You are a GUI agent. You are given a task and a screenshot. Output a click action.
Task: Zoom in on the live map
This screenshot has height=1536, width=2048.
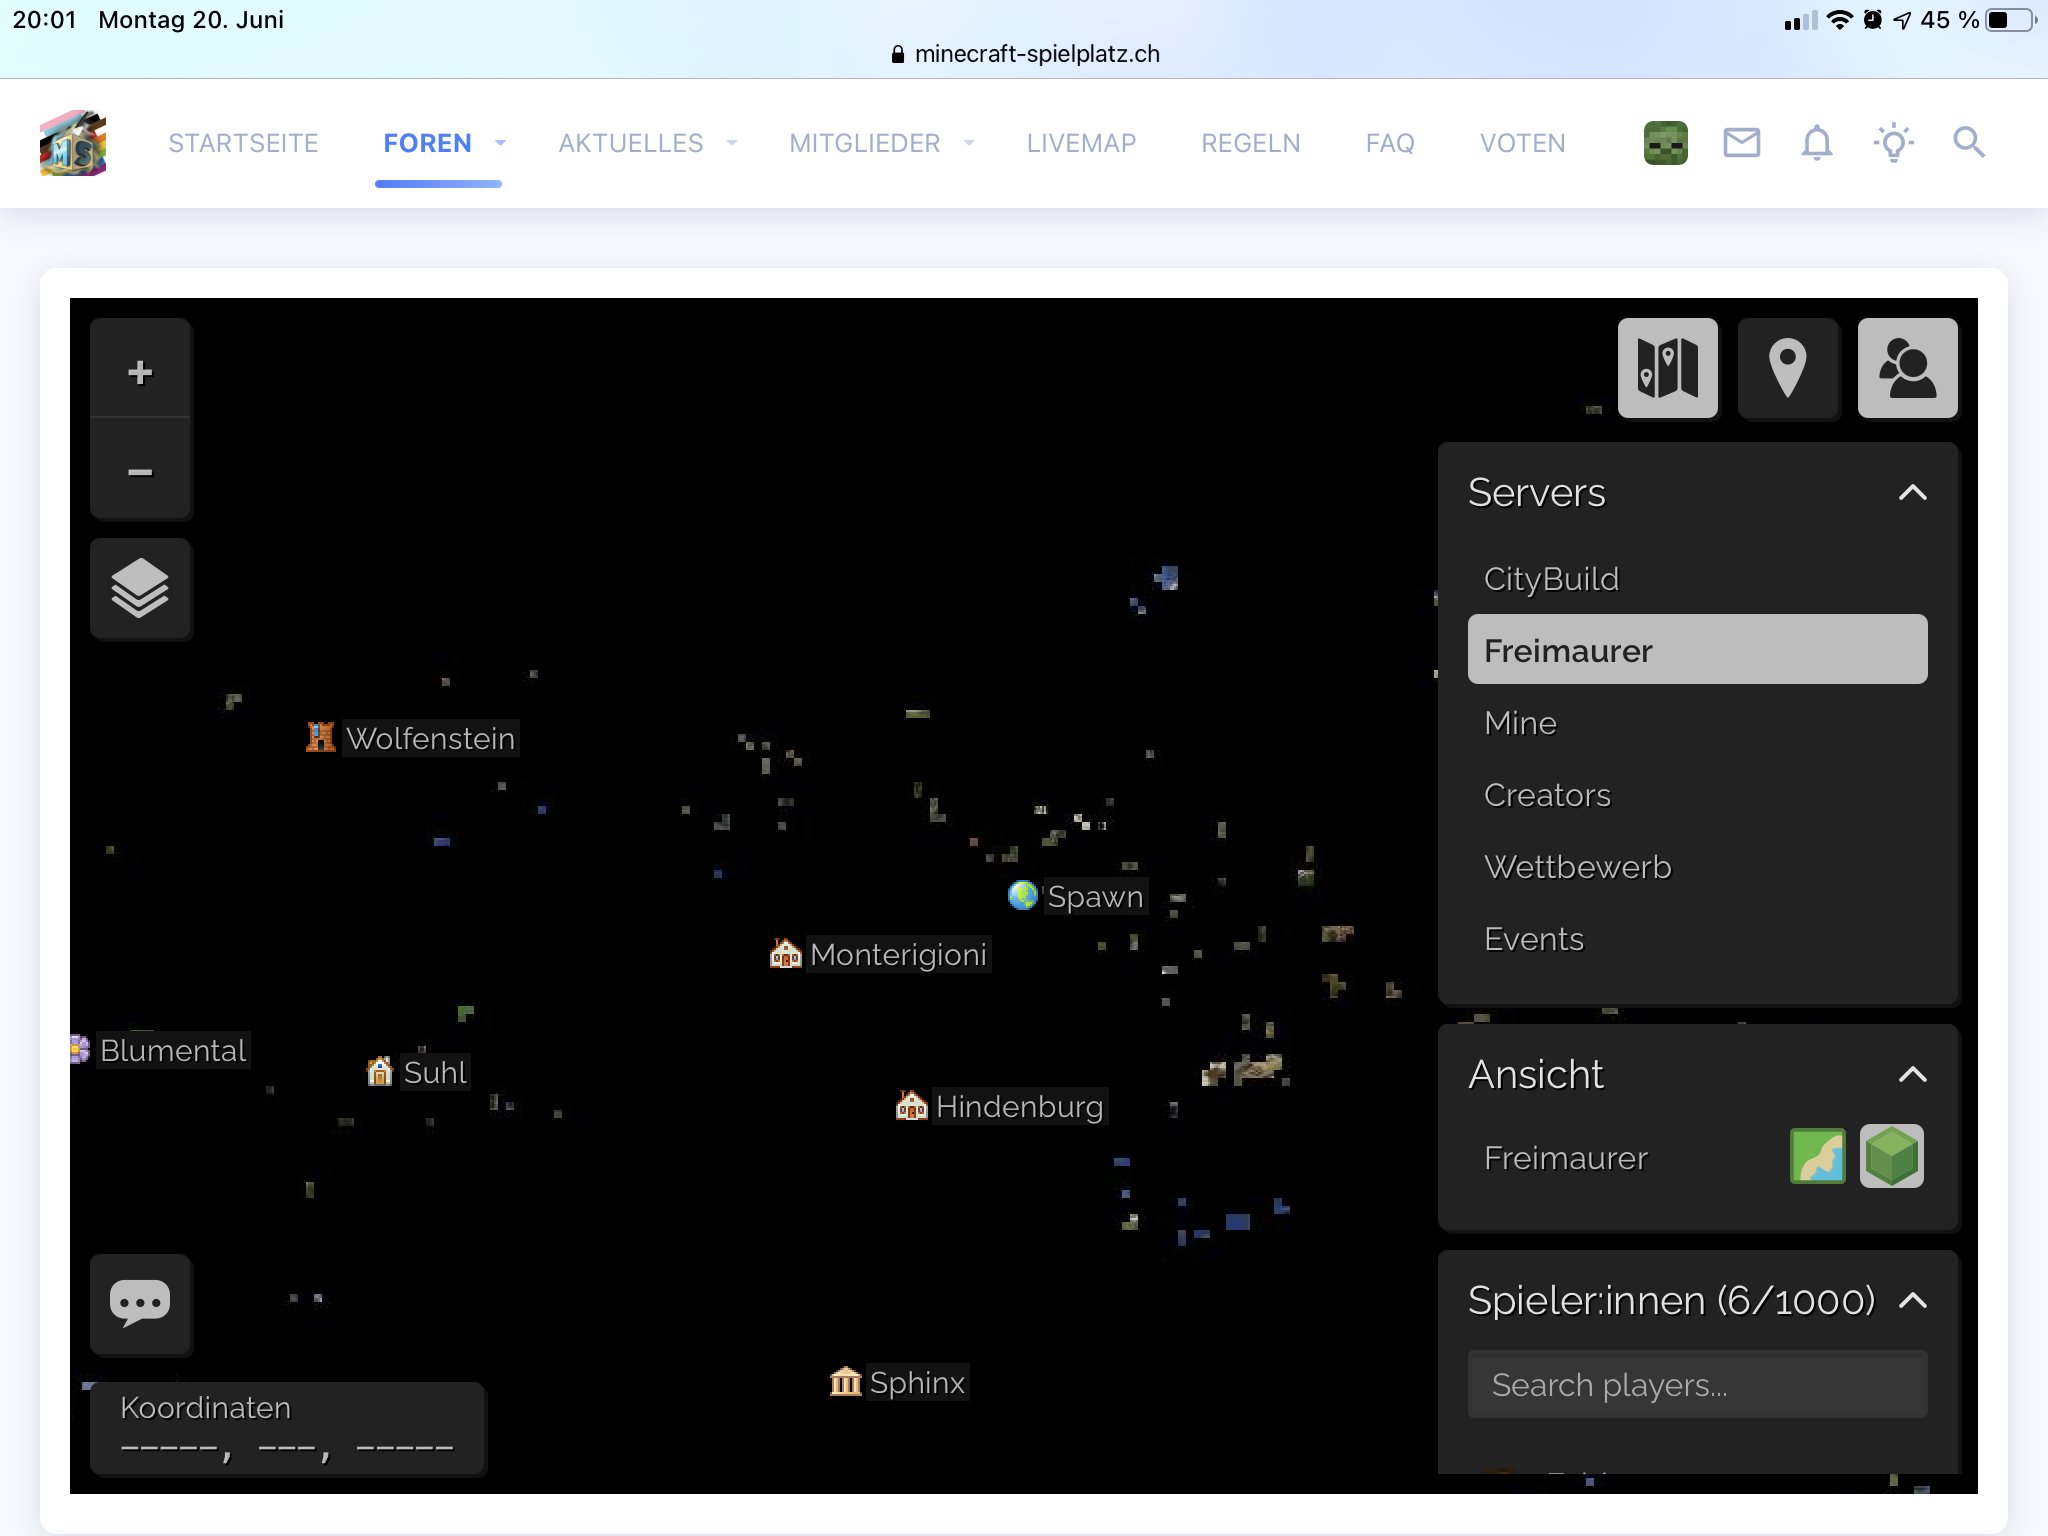click(x=140, y=372)
